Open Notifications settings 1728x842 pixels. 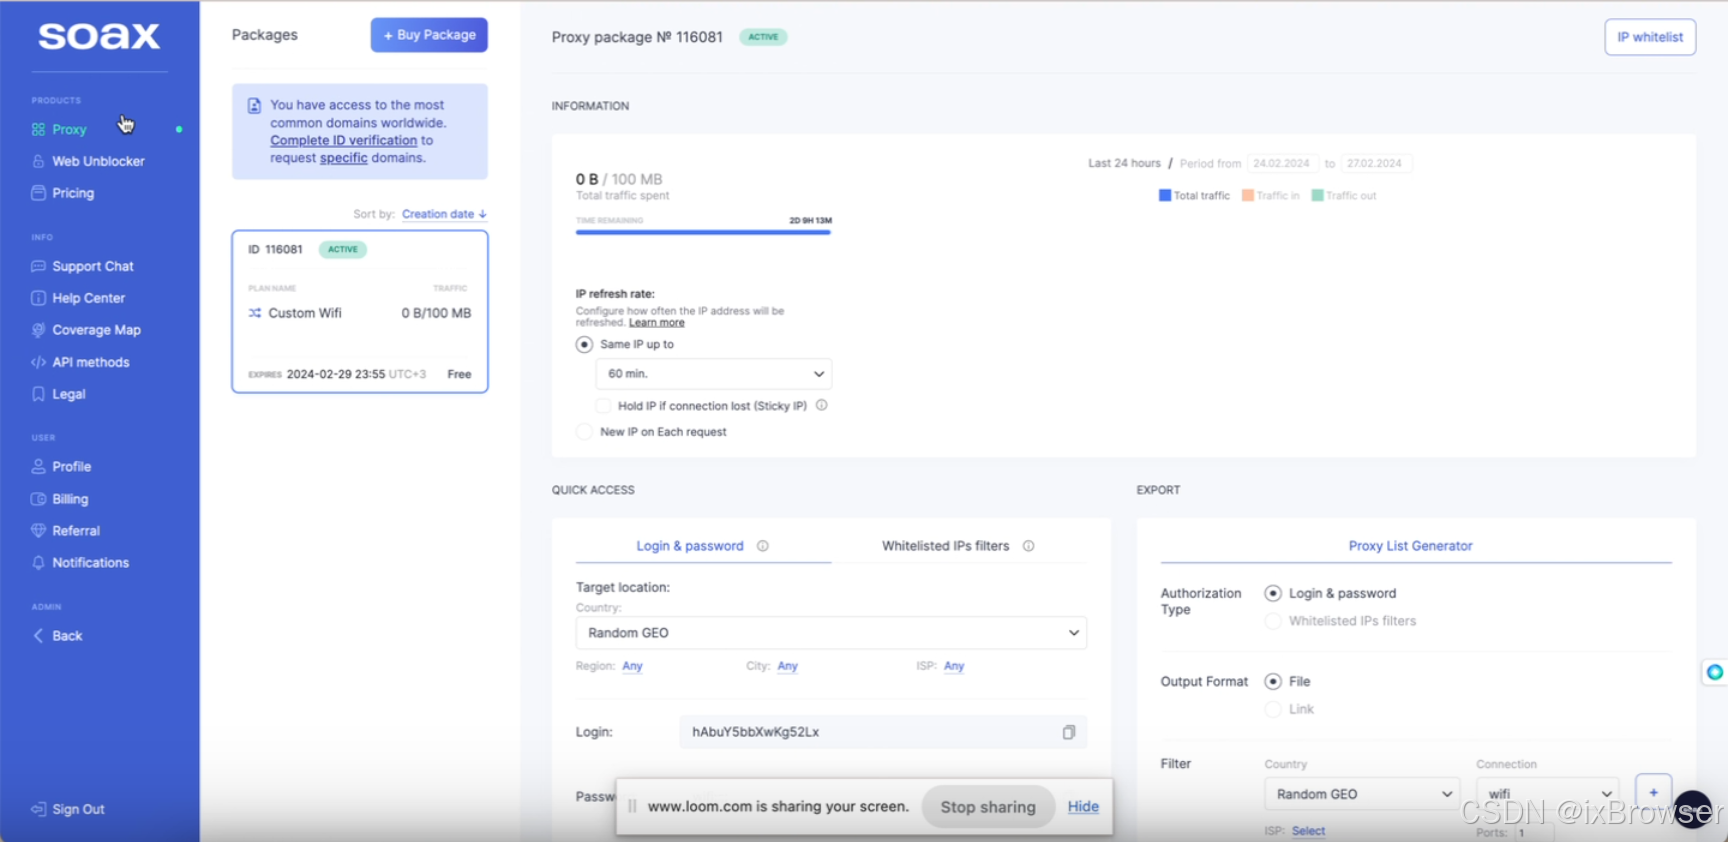tap(90, 563)
